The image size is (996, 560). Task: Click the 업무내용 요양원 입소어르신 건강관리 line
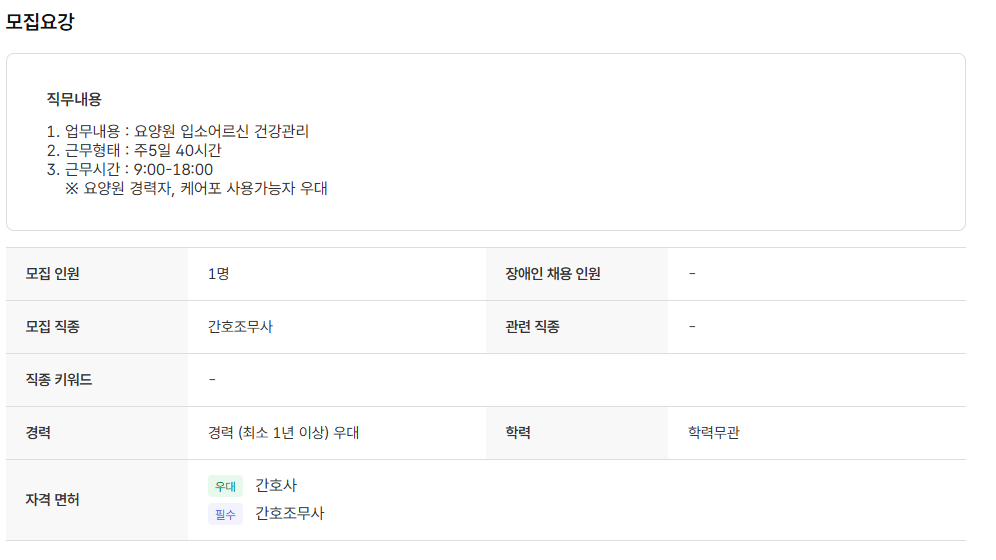(x=178, y=132)
